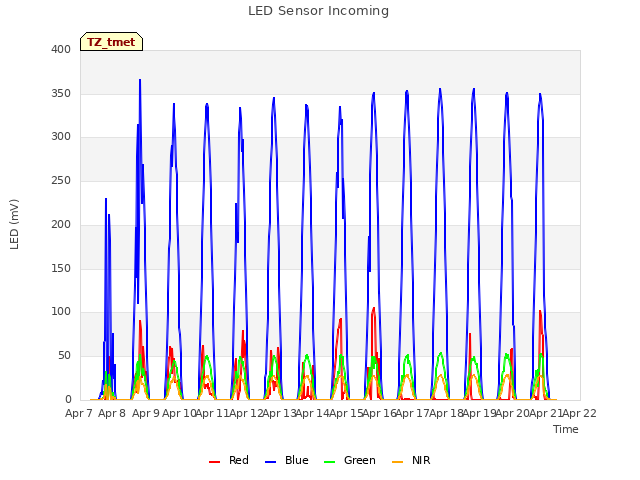Click the Apr 9 x-axis tick label
This screenshot has width=640, height=480.
tap(146, 413)
